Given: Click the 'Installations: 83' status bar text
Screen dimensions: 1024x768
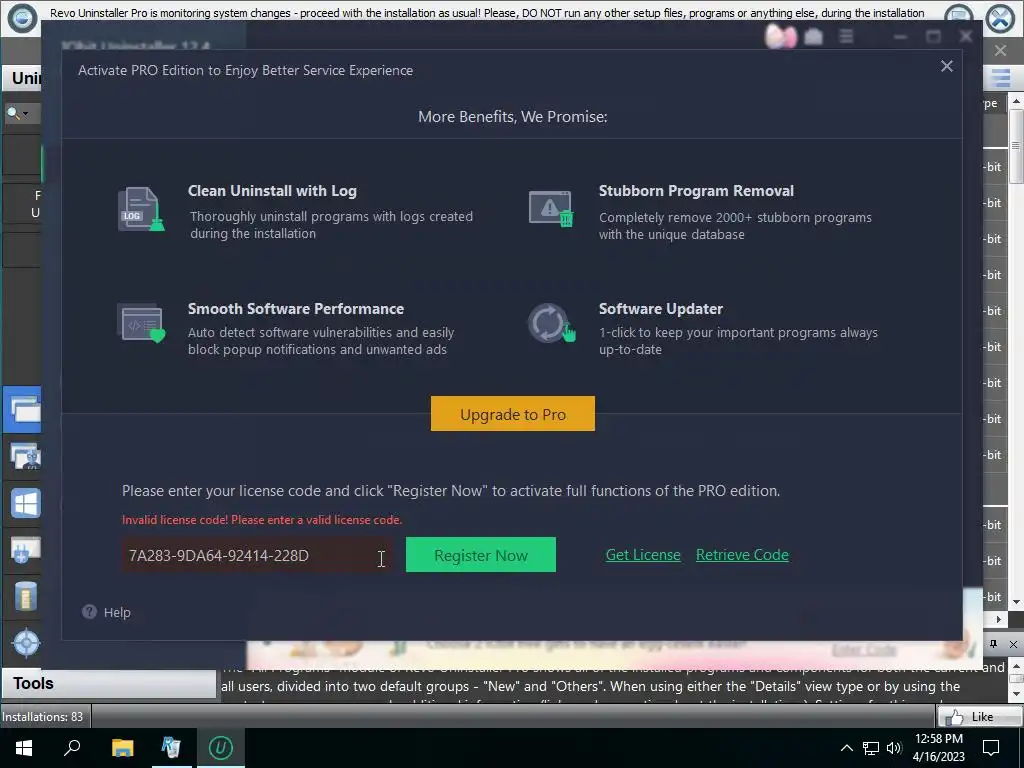Looking at the screenshot, I should pyautogui.click(x=42, y=716).
